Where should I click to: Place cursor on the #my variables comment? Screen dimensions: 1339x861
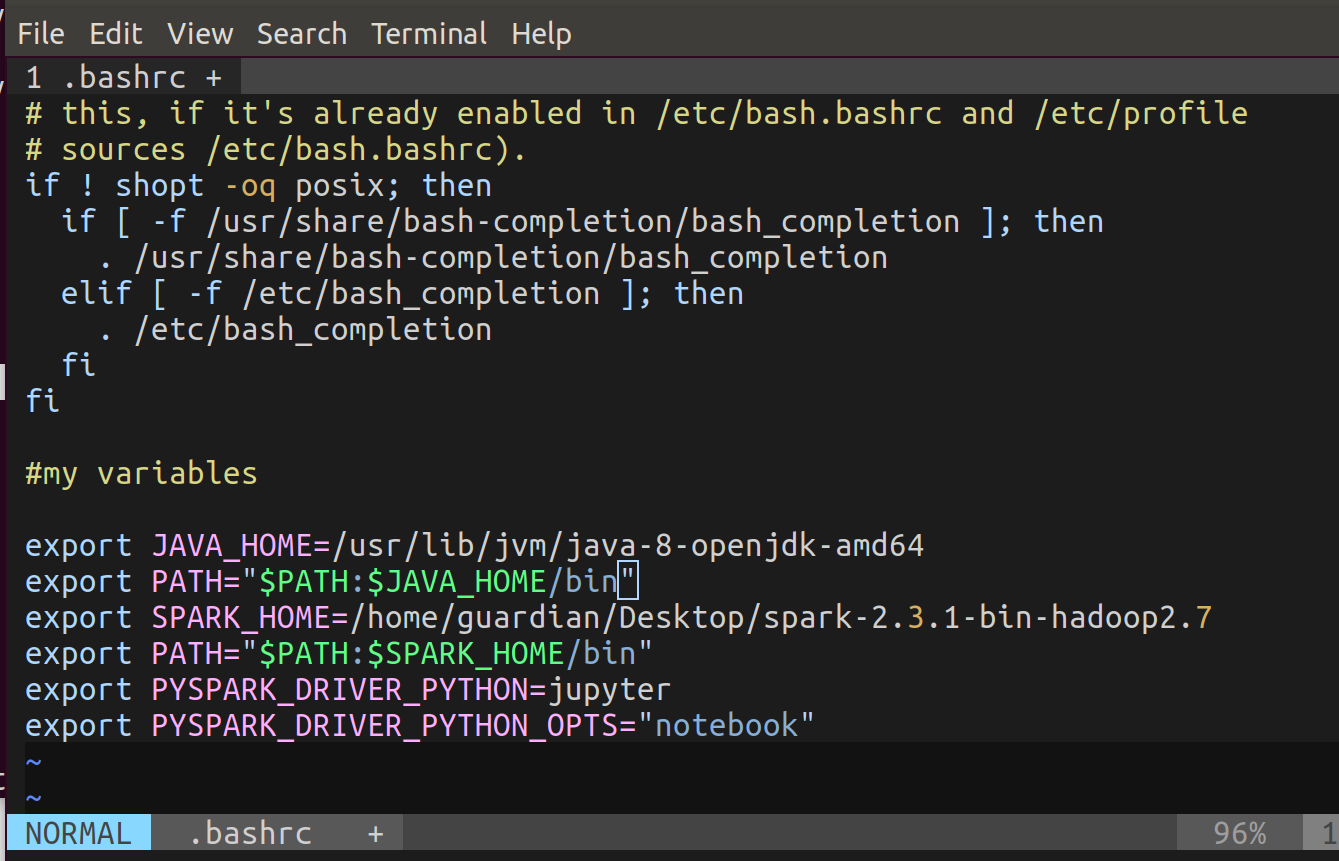click(x=141, y=473)
